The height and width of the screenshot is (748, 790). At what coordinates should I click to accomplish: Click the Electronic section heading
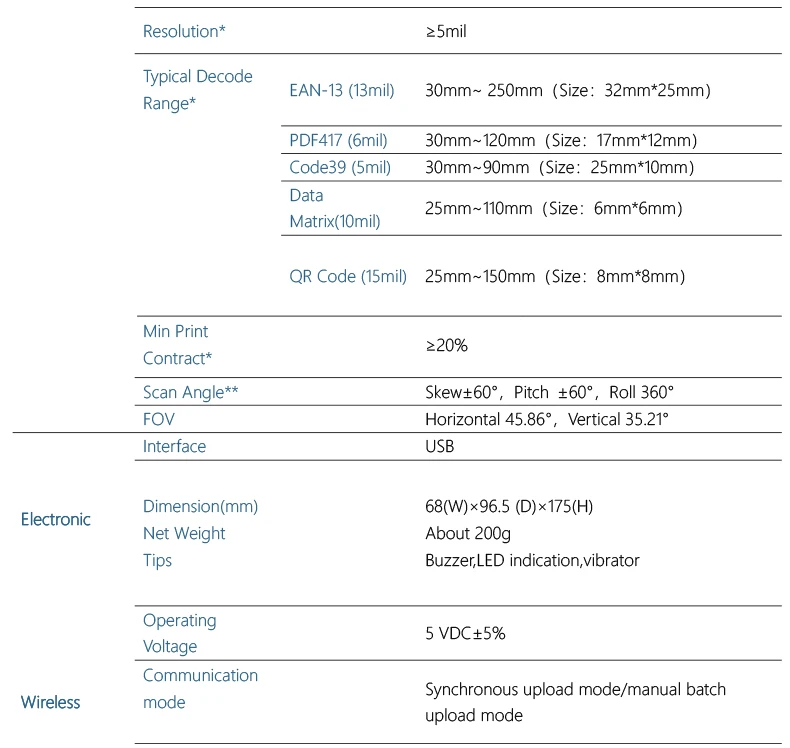[x=55, y=519]
